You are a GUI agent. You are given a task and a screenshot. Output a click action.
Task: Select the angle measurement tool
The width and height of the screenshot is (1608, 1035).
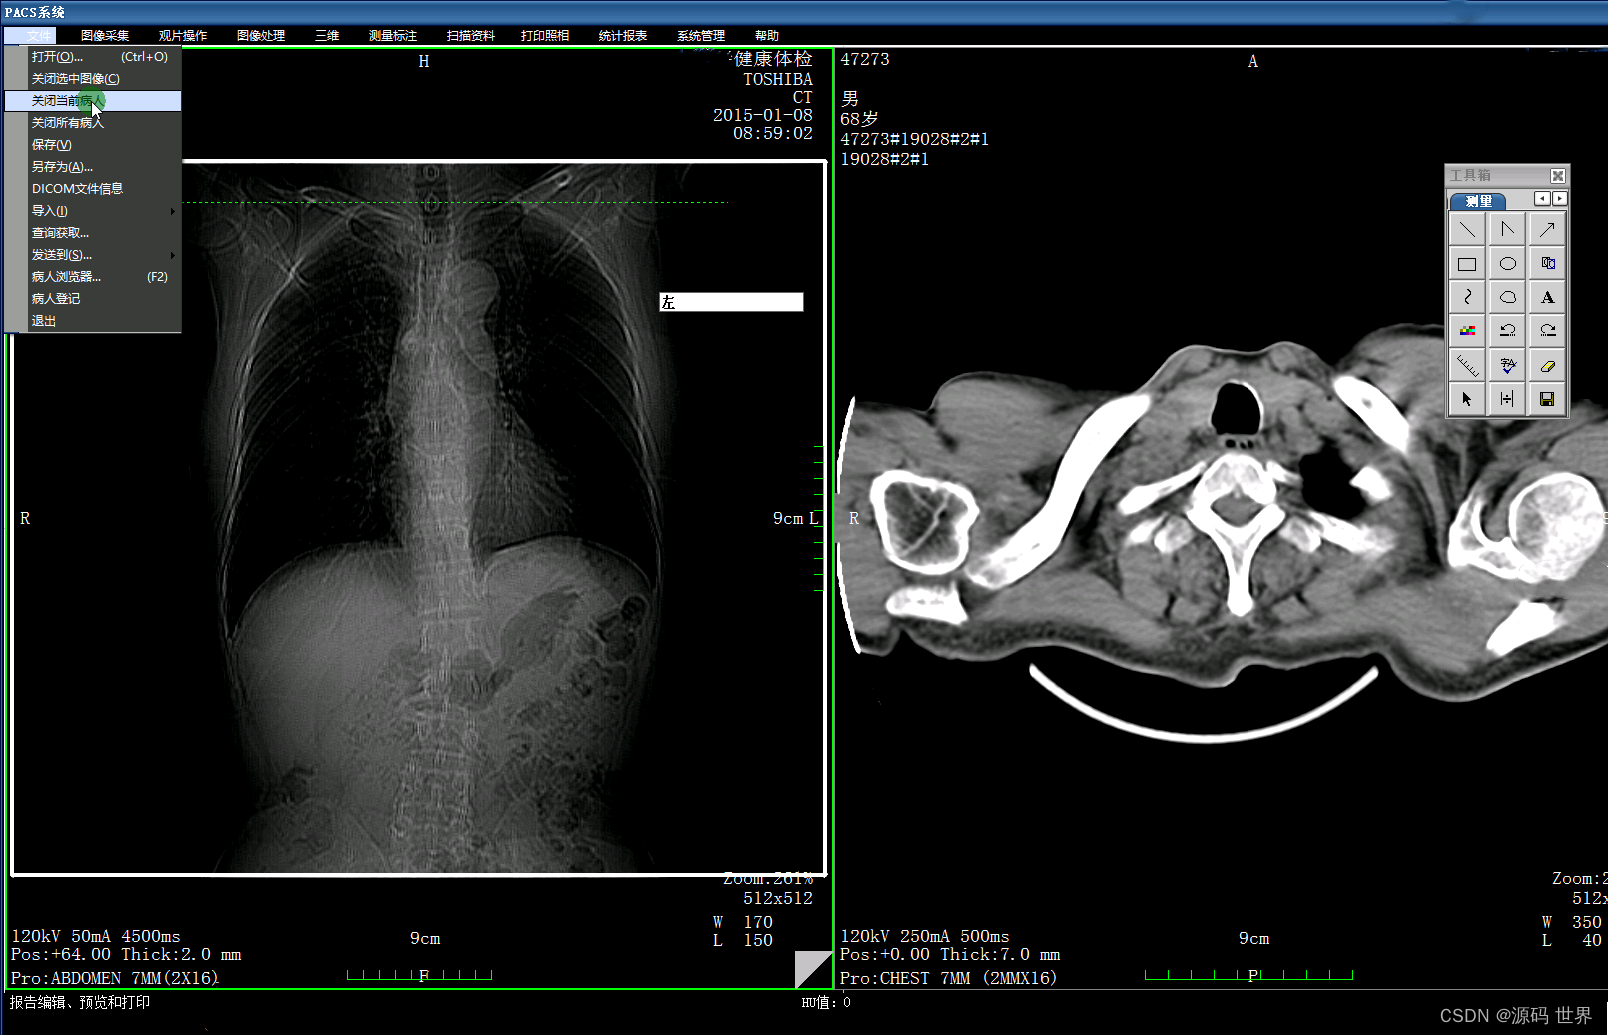(1507, 230)
